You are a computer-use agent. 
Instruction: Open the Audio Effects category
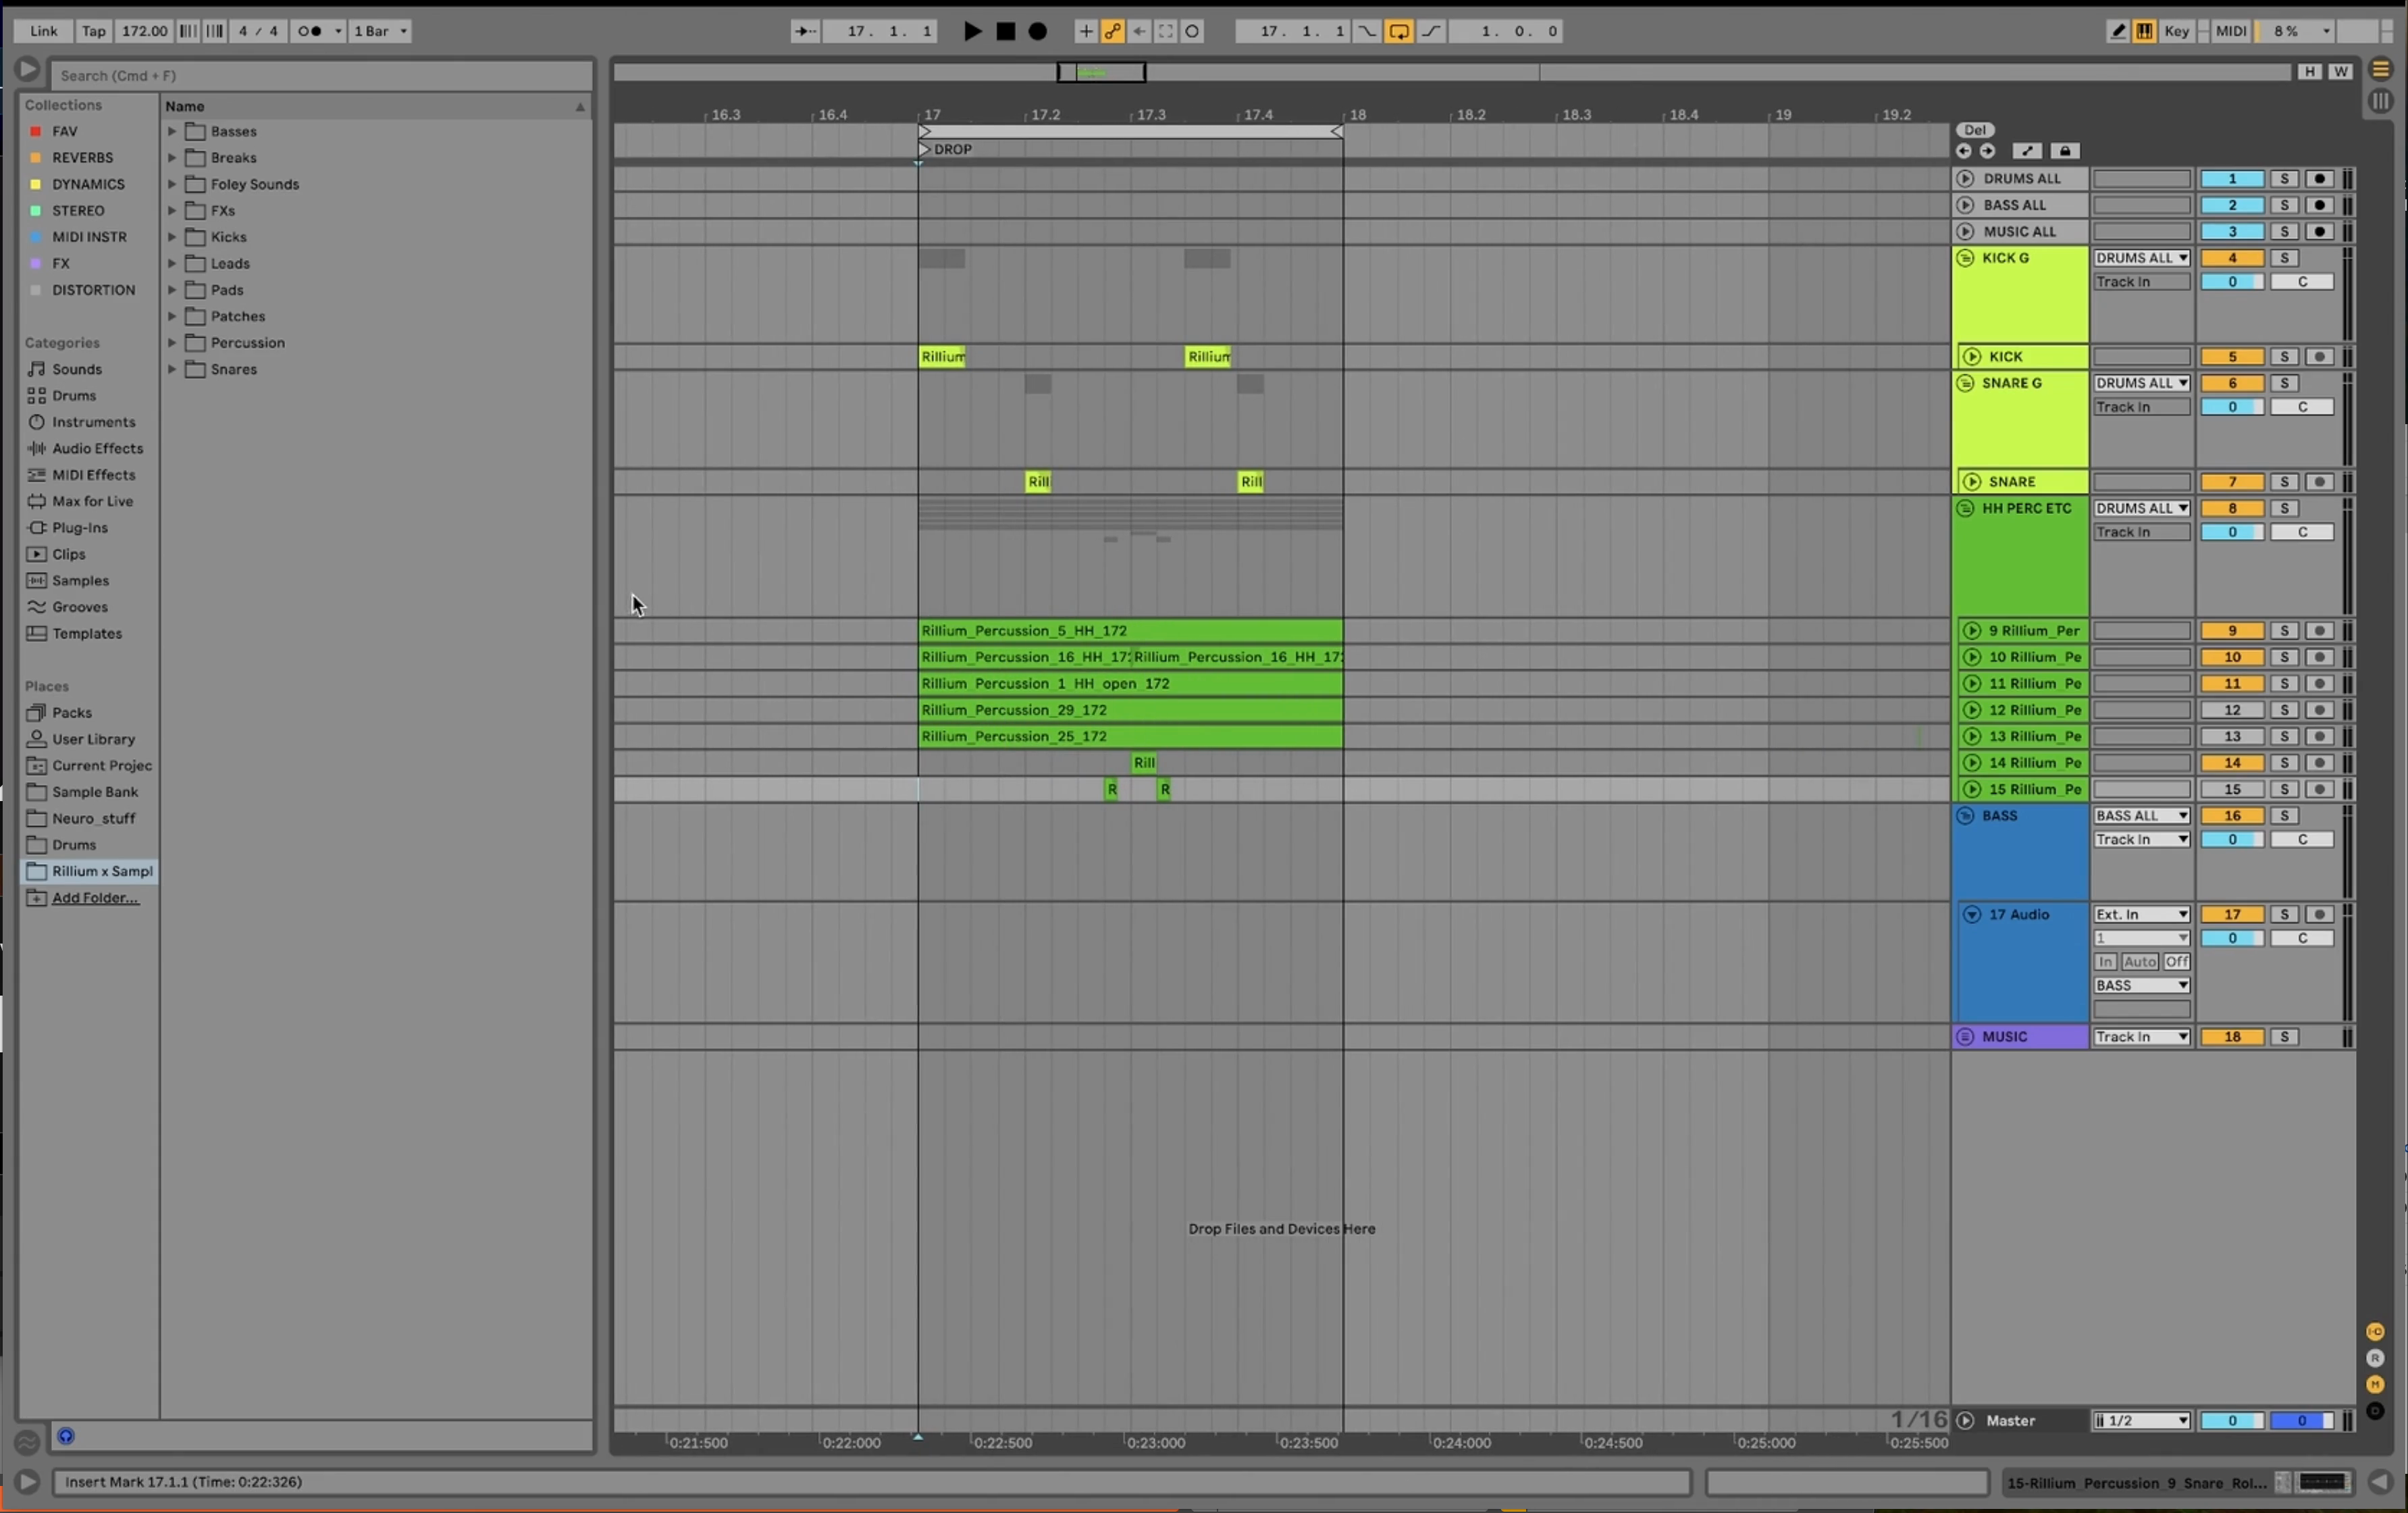(x=97, y=449)
